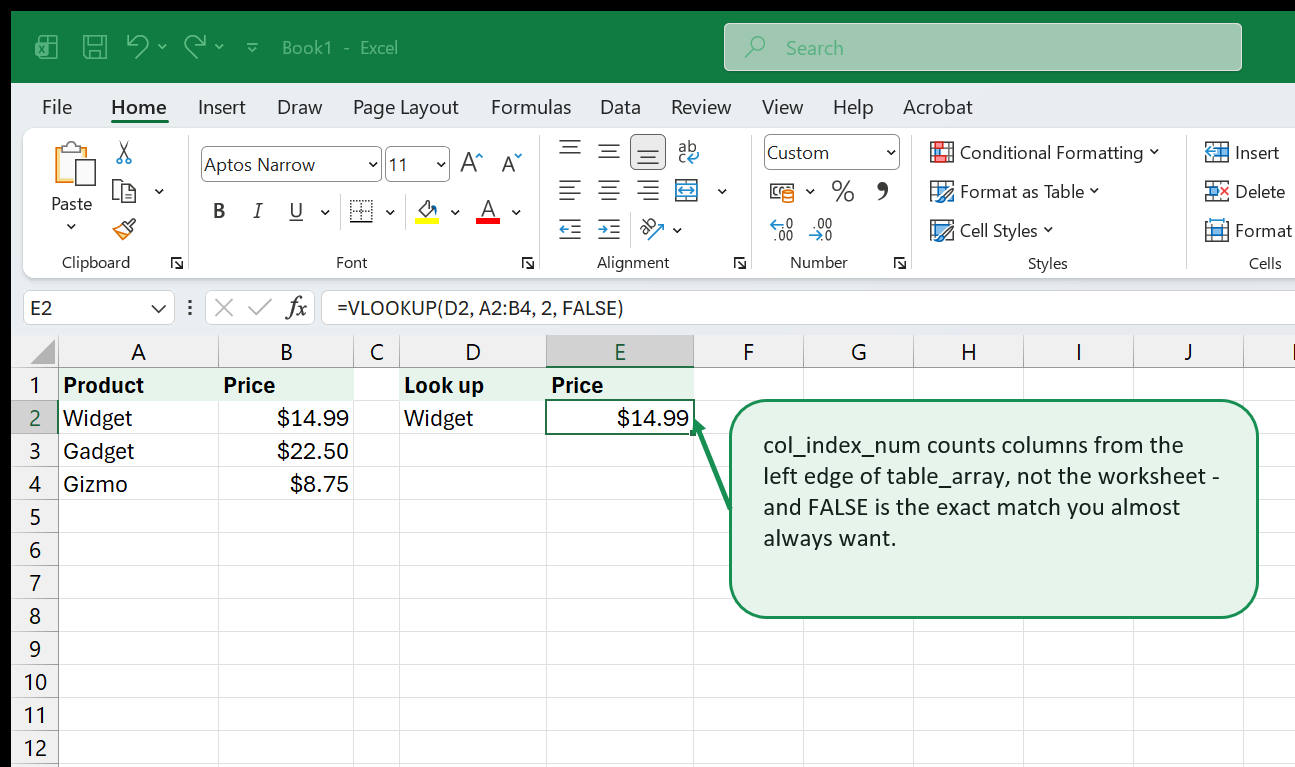Click Increase Decimal icon
The height and width of the screenshot is (767, 1295).
782,230
